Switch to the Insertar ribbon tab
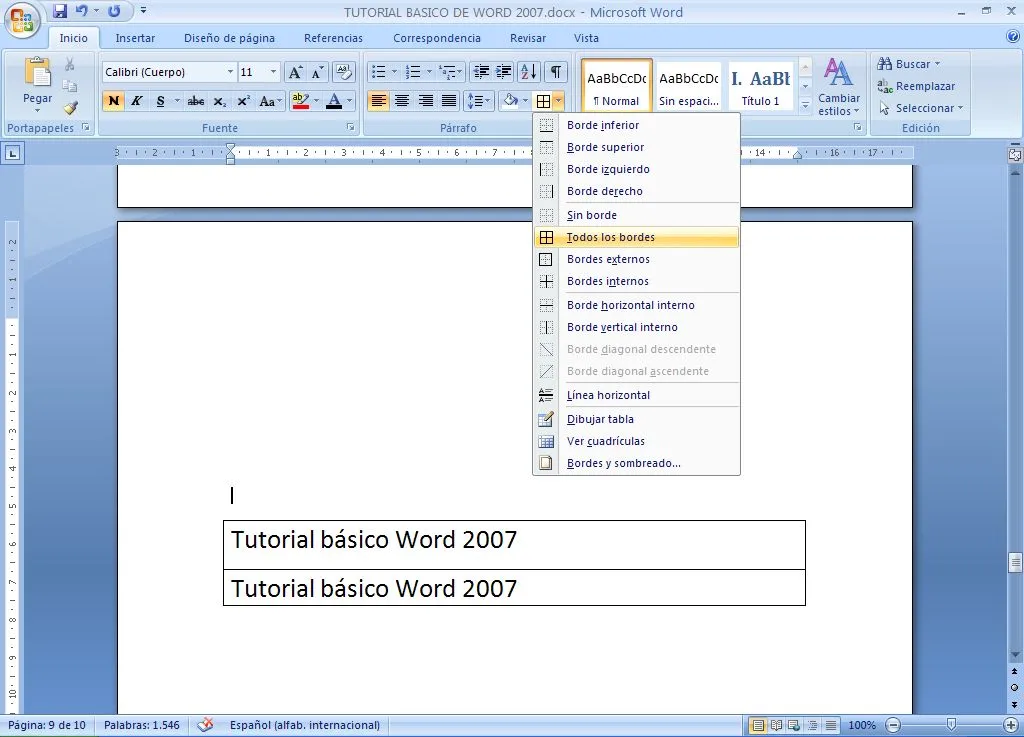Screen dimensions: 1024x737 click(135, 38)
